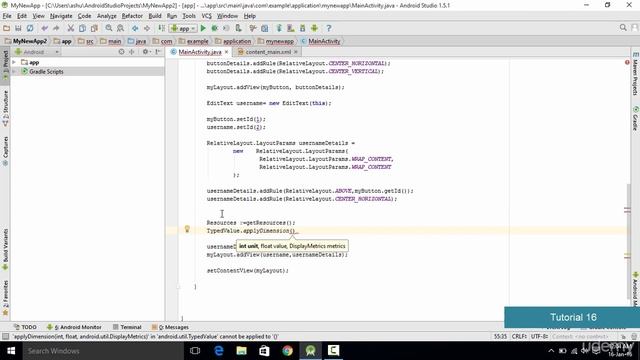Click the navigate Back arrow icon
The width and height of the screenshot is (640, 360).
point(135,28)
